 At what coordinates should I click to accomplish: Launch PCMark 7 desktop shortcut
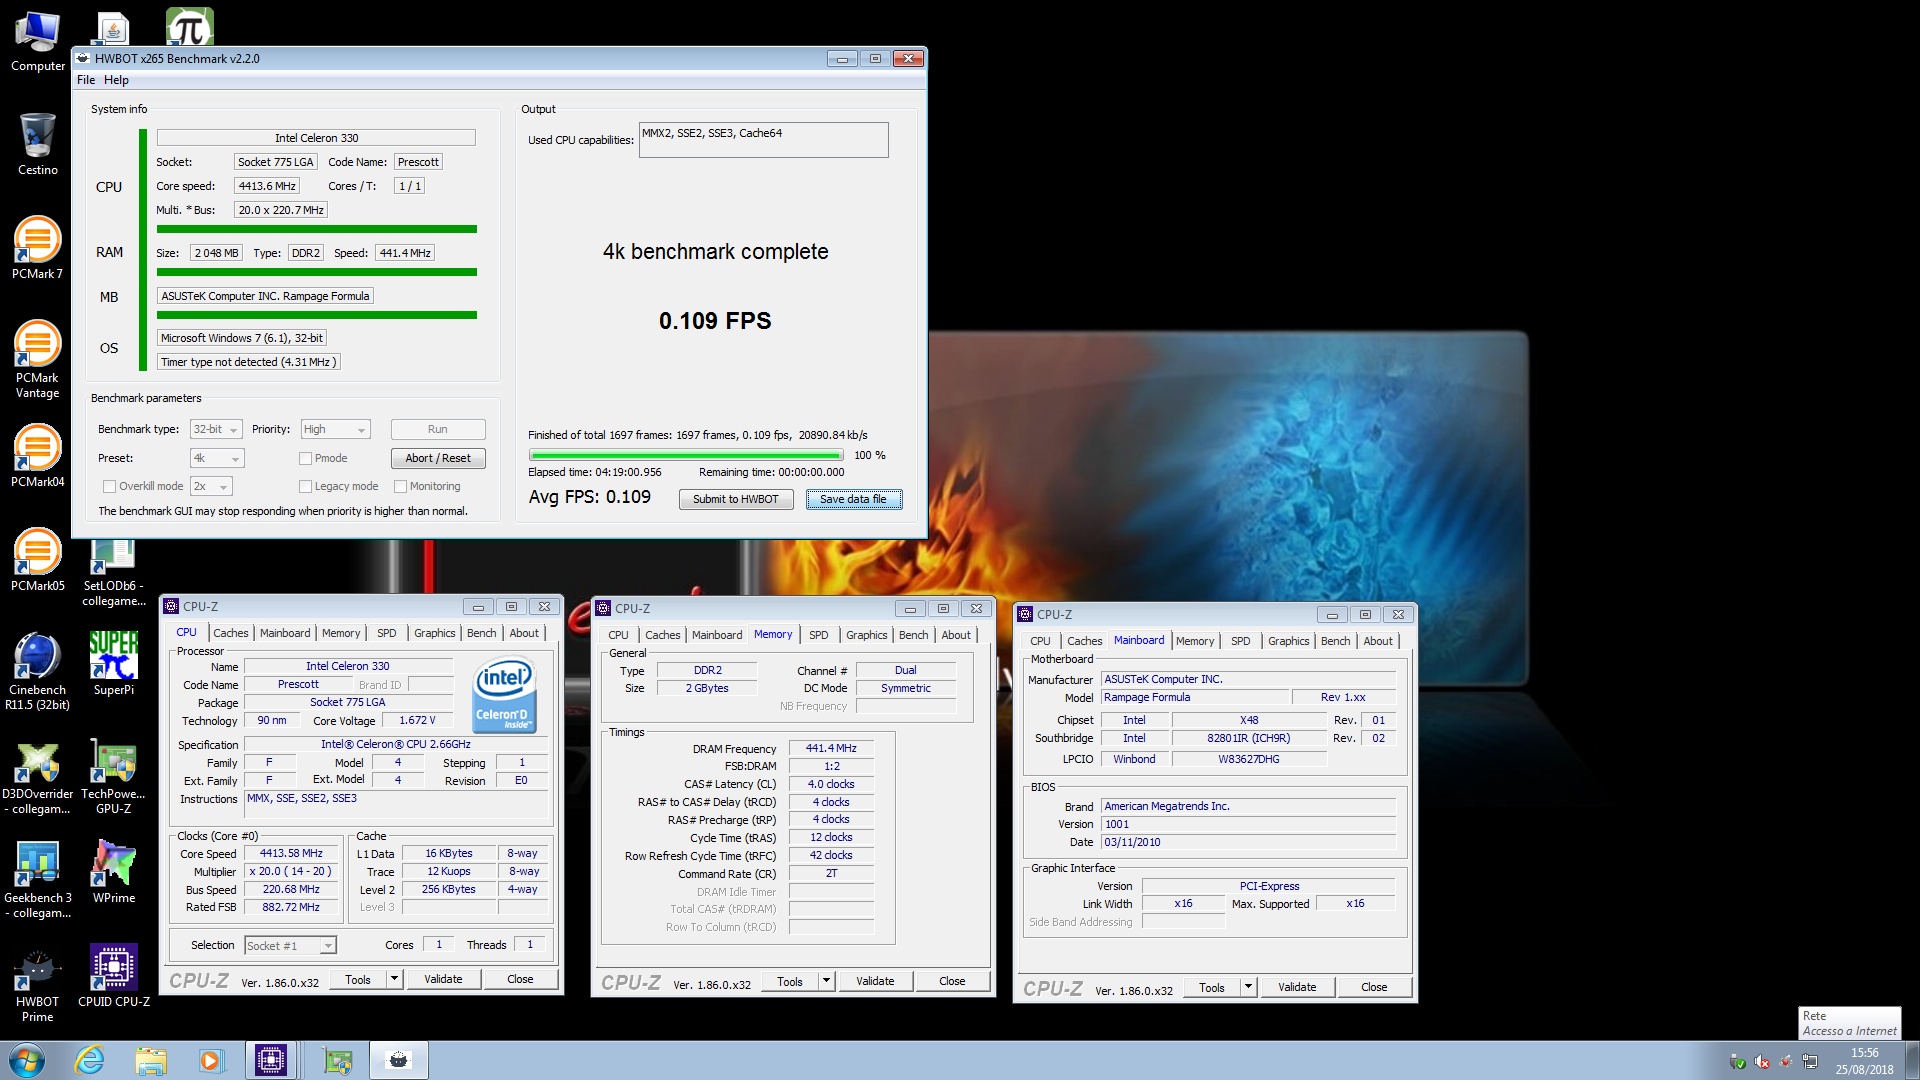coord(37,248)
